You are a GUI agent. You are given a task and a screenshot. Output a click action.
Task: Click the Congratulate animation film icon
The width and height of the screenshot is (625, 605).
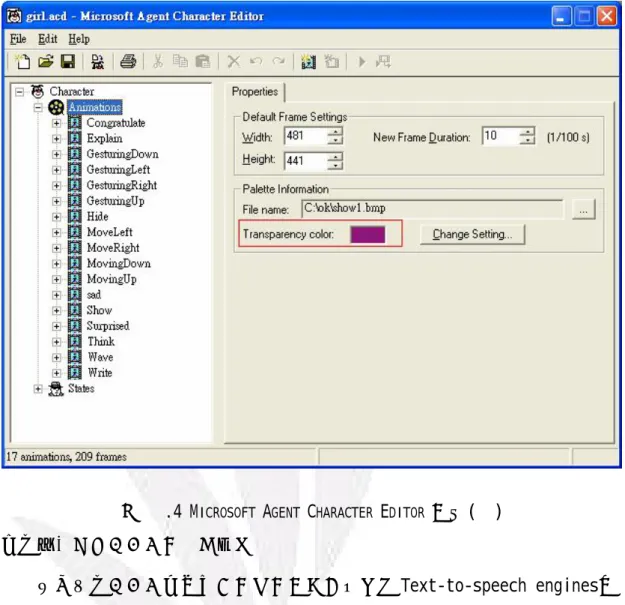[75, 123]
